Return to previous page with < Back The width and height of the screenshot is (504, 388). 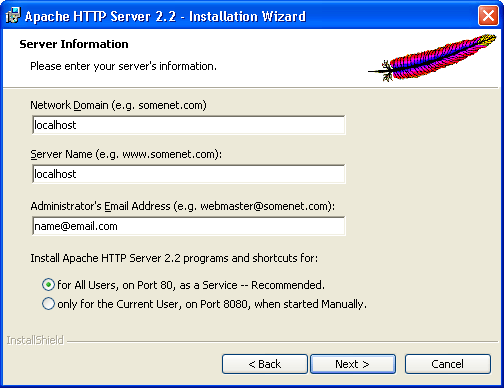(265, 364)
